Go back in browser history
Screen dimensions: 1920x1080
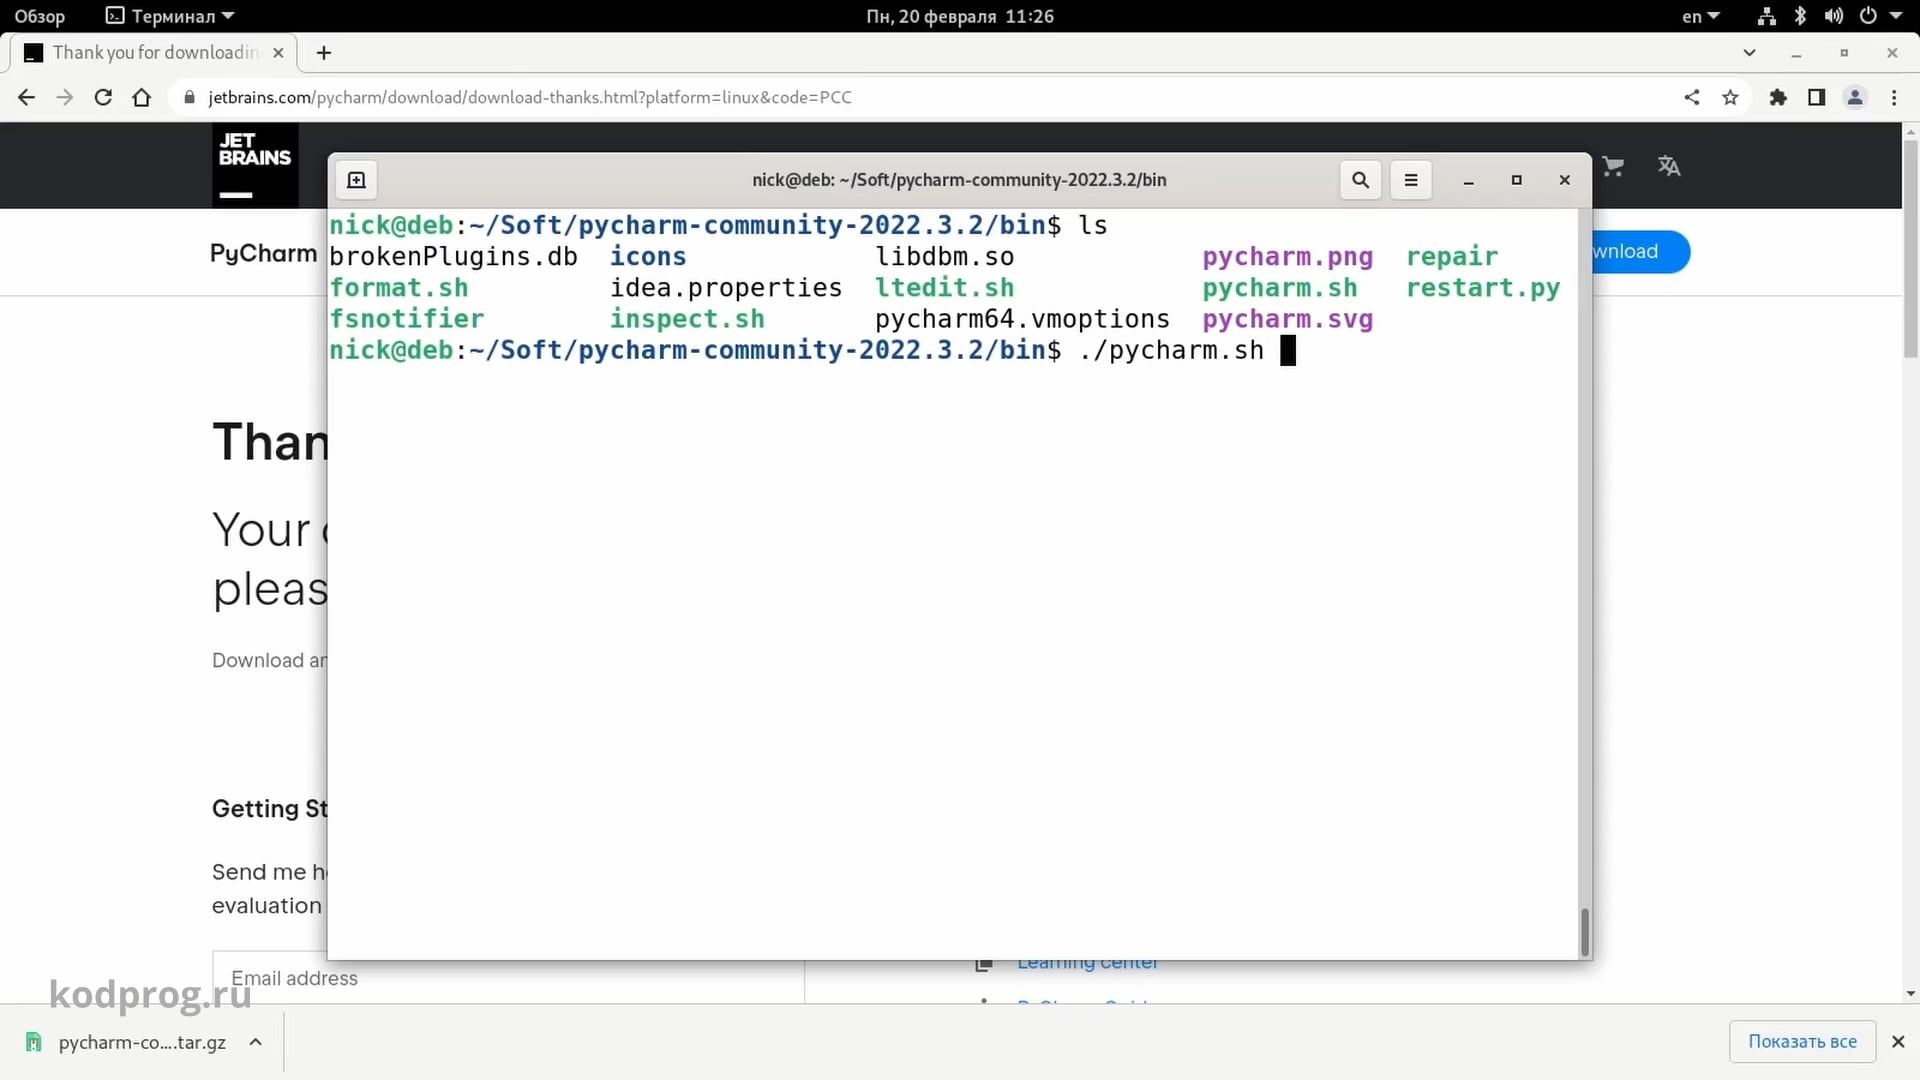point(26,97)
